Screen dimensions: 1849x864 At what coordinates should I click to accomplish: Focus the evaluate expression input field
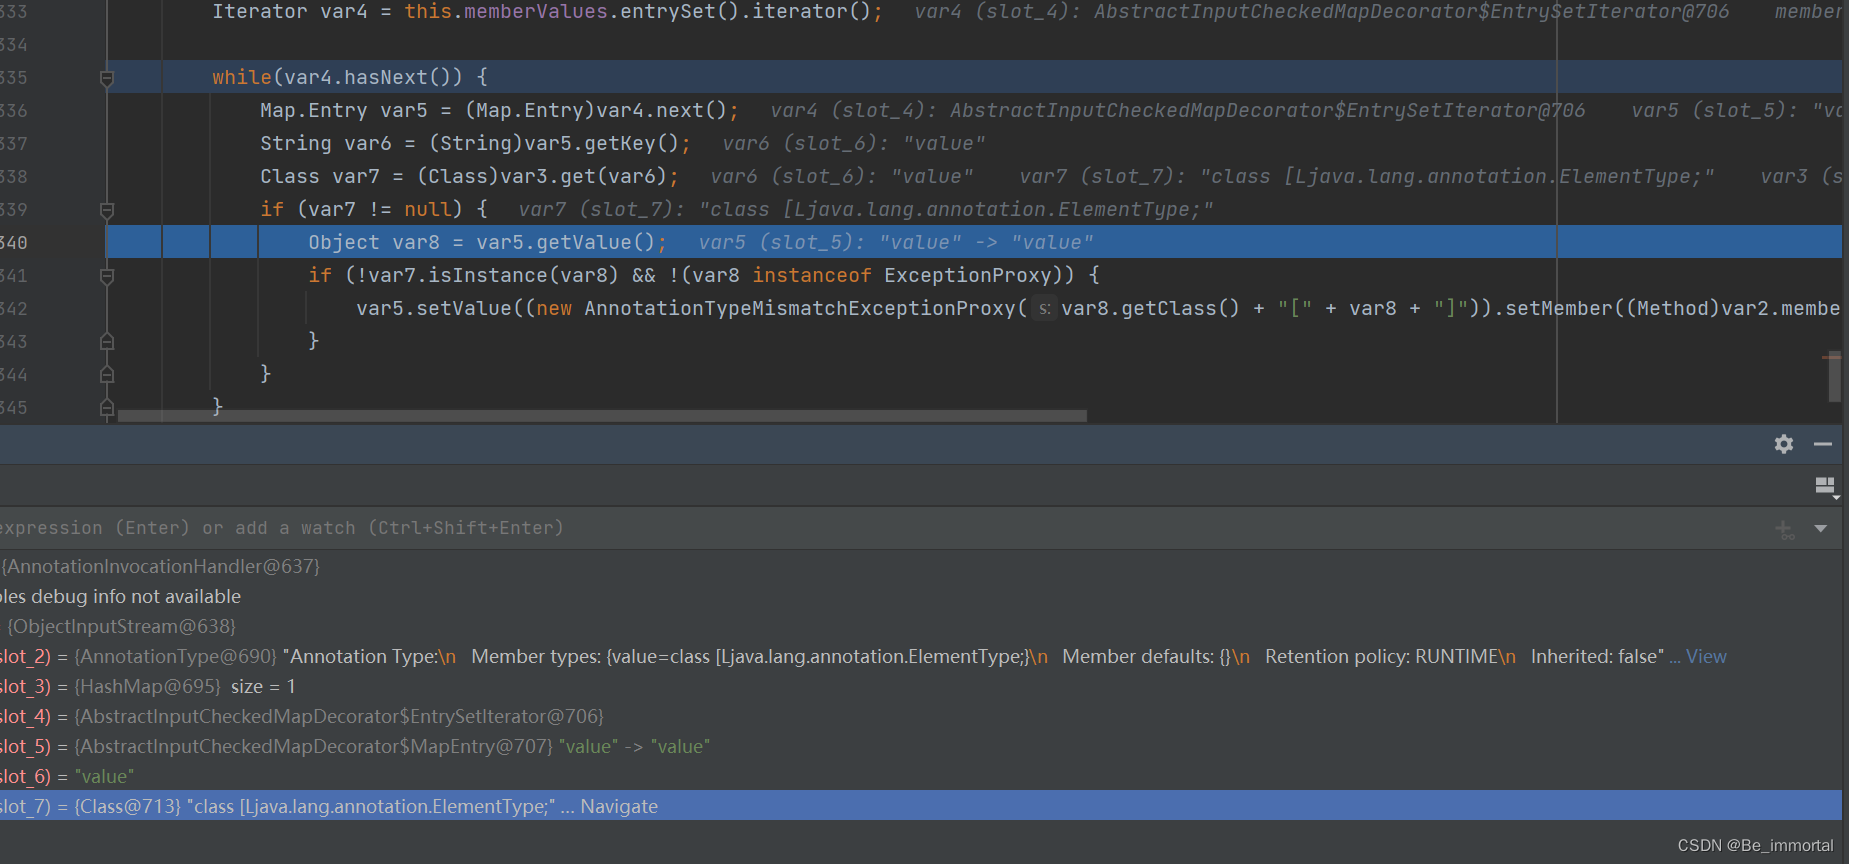click(x=880, y=528)
